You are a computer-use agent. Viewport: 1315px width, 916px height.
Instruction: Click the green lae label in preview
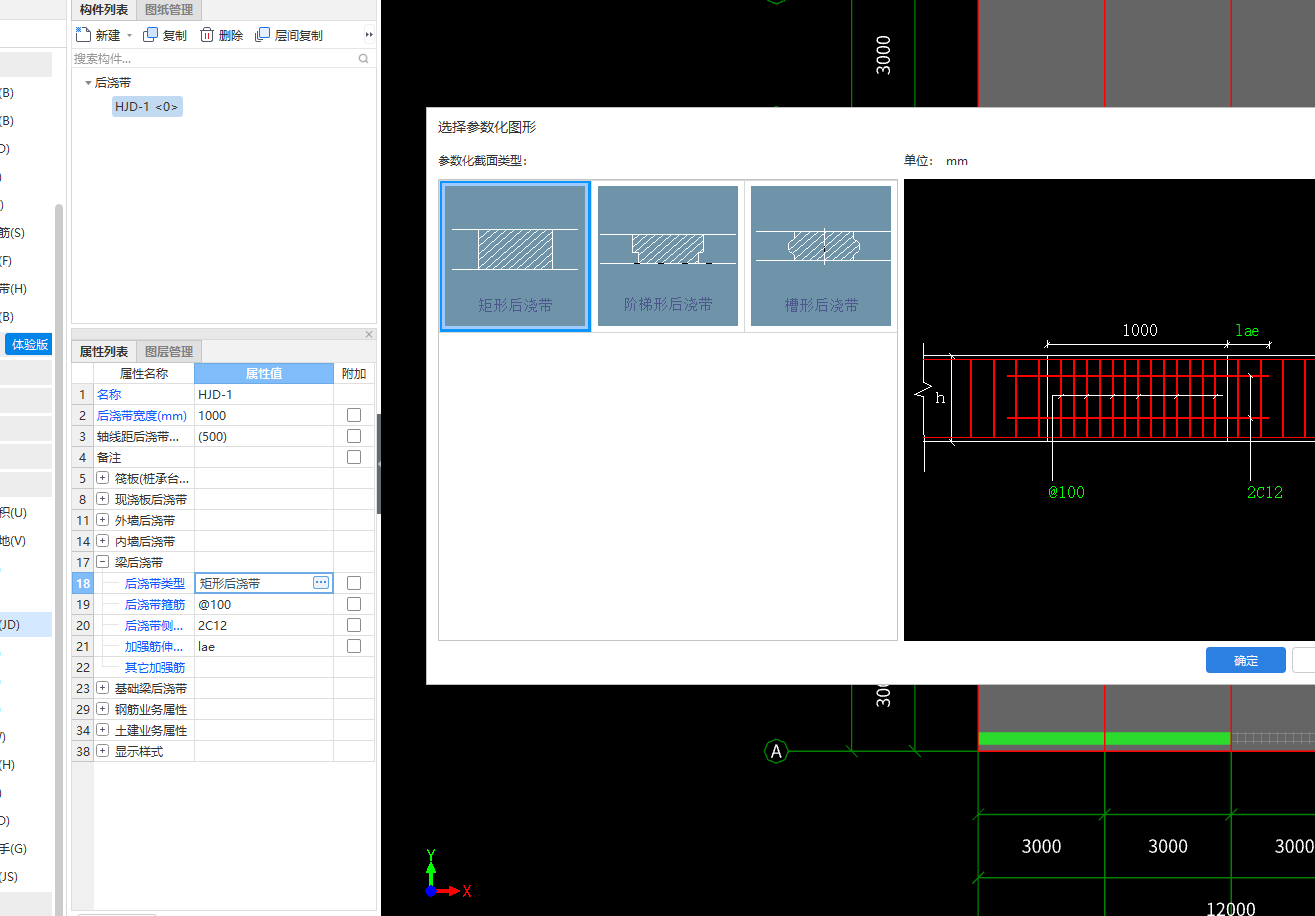1247,330
